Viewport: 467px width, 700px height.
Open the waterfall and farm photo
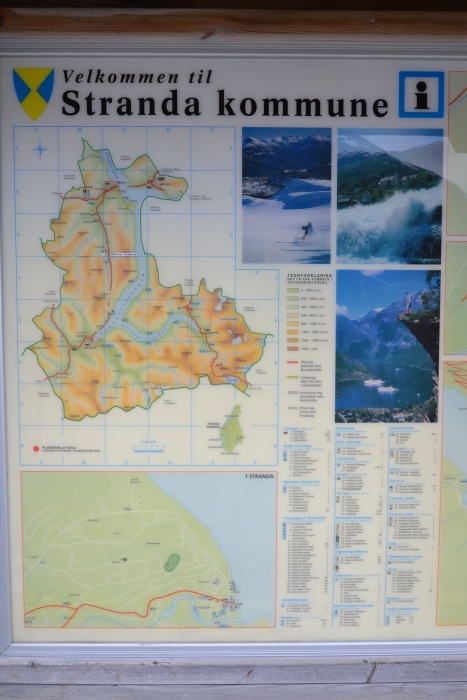[389, 196]
